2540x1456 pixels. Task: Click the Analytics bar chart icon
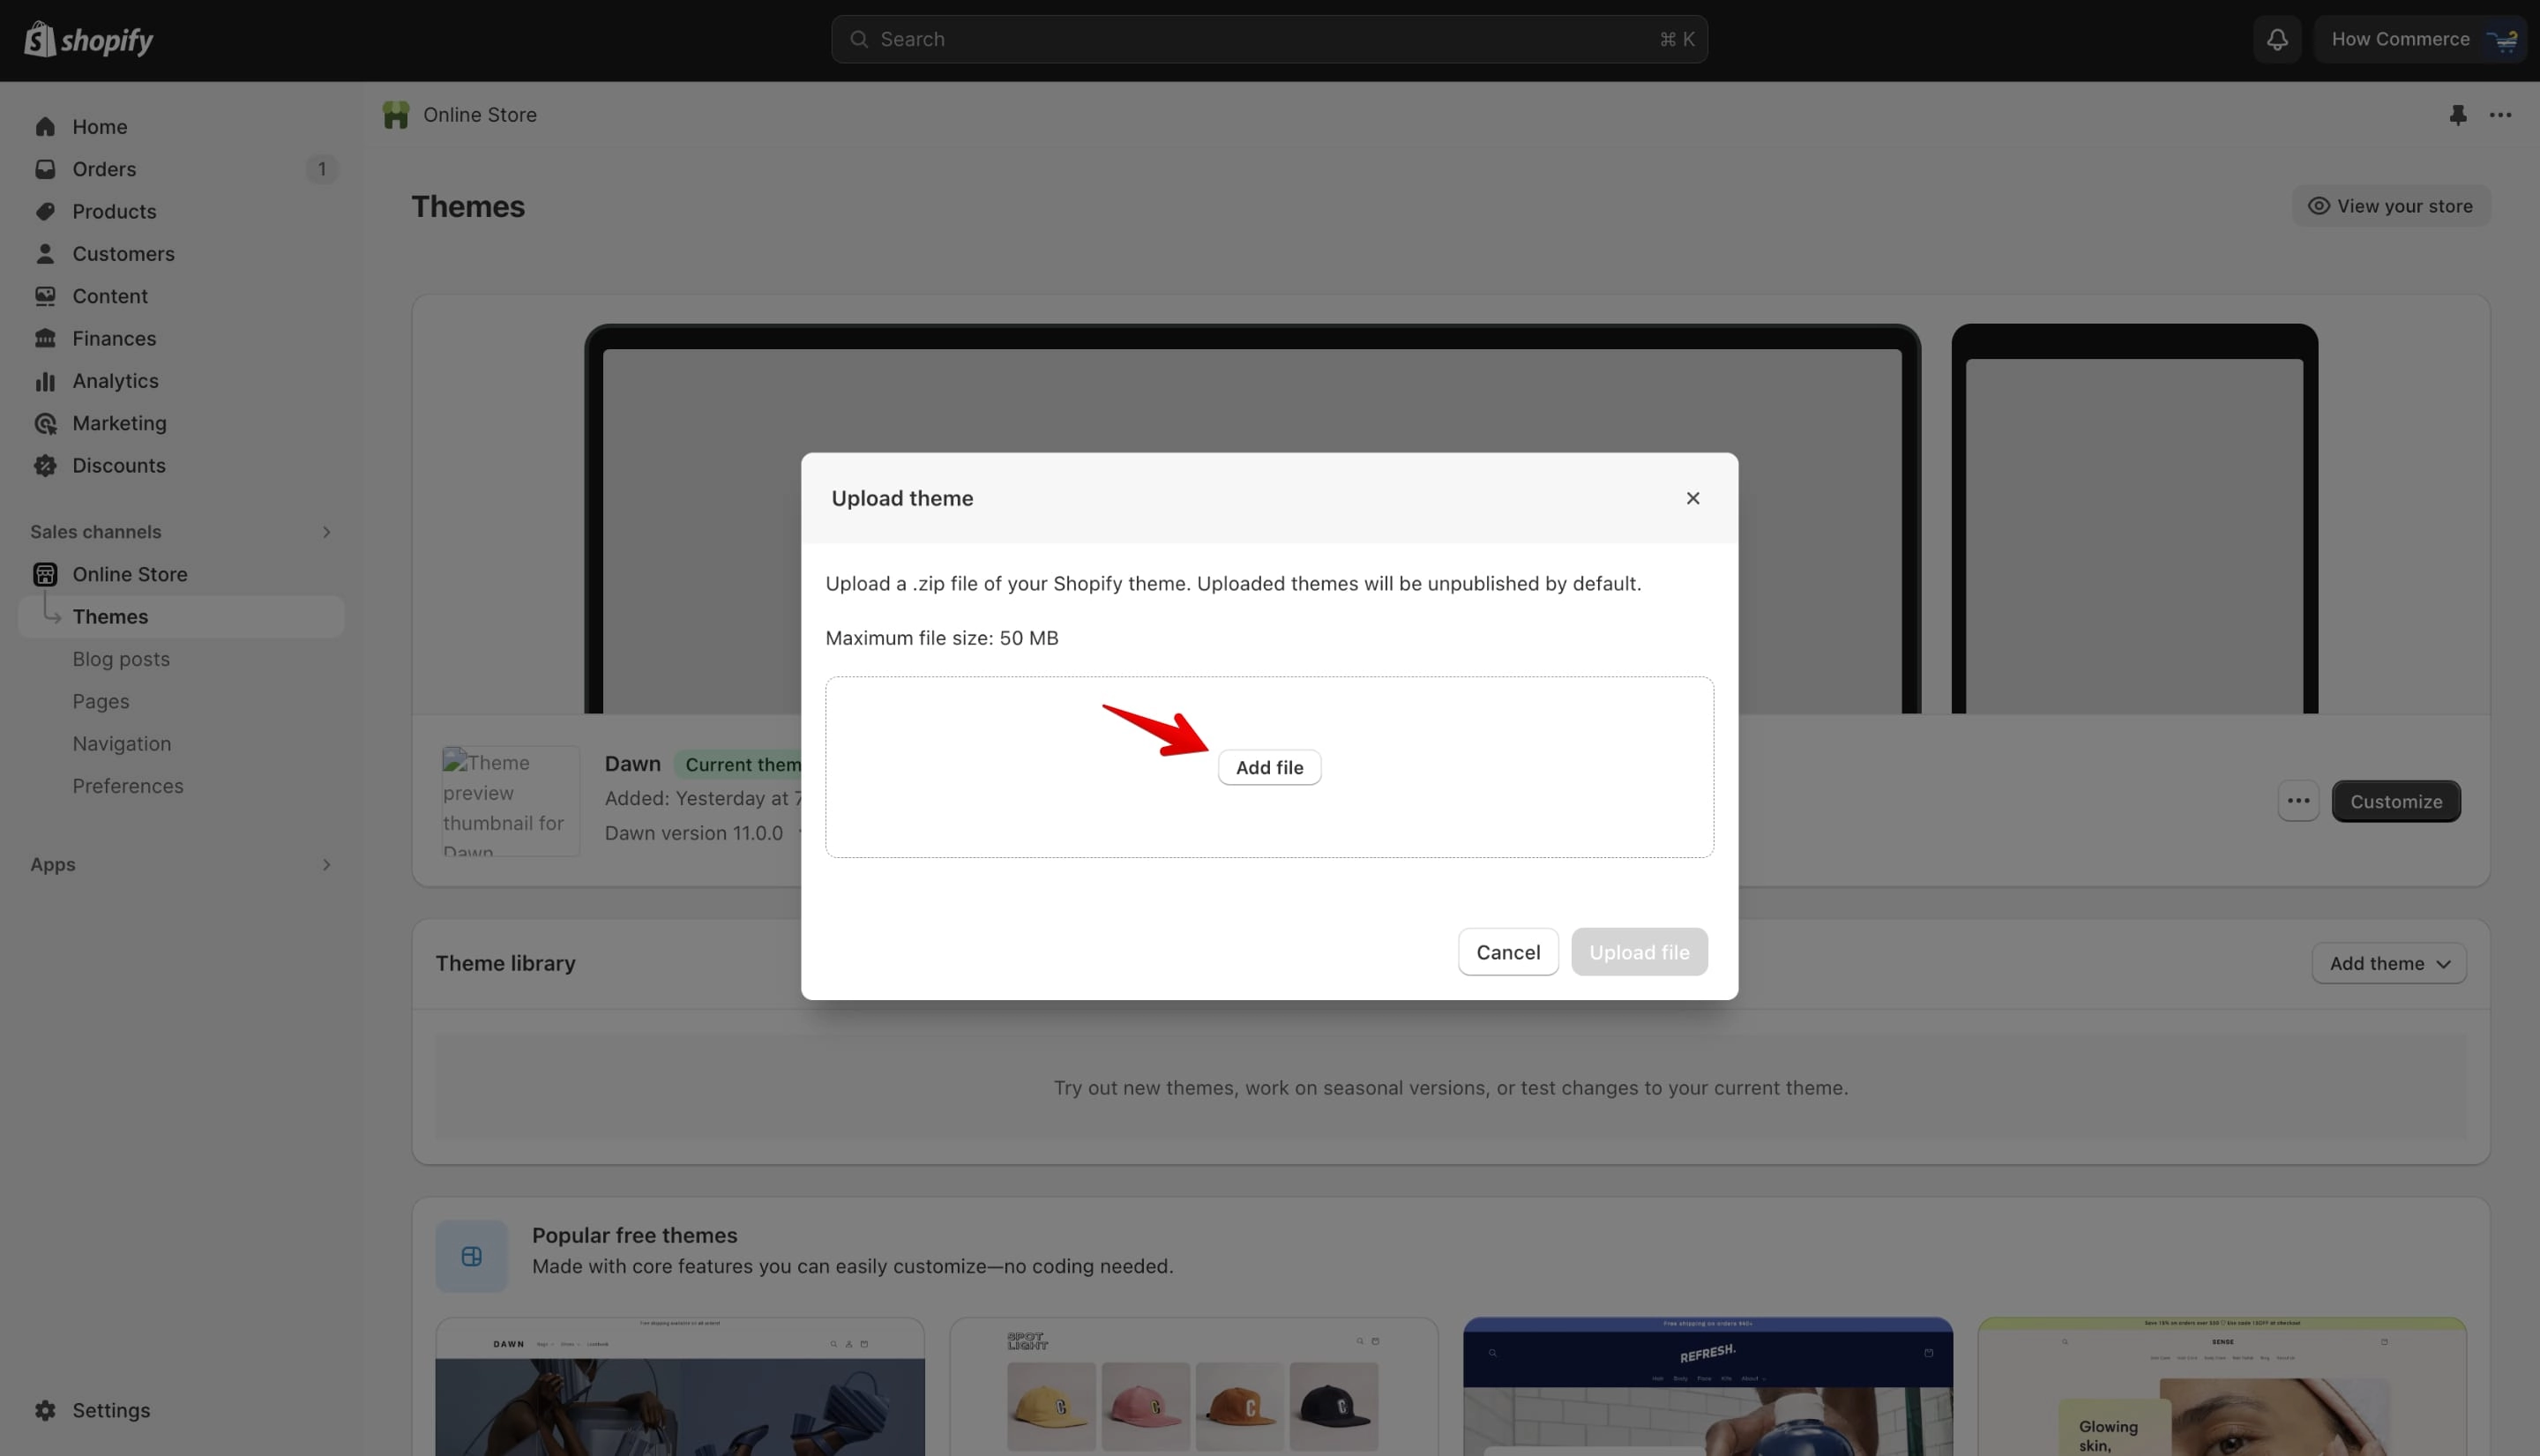pyautogui.click(x=45, y=381)
